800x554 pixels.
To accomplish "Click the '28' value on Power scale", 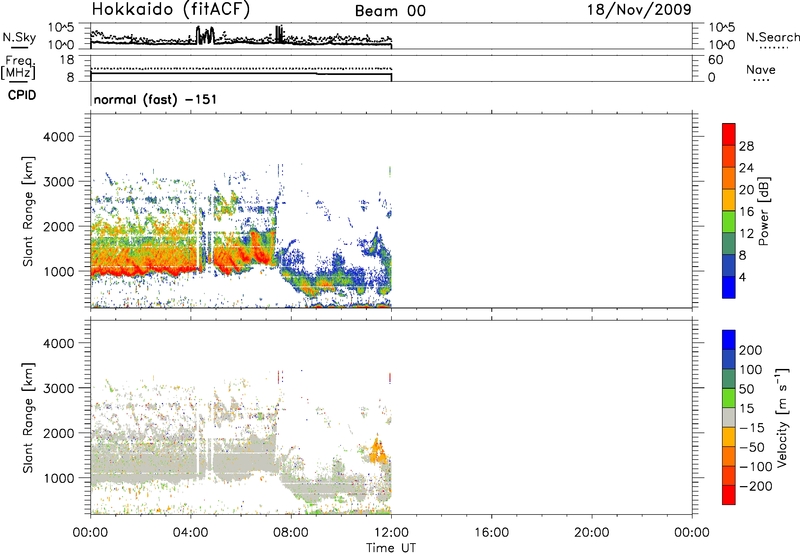I will pos(746,146).
